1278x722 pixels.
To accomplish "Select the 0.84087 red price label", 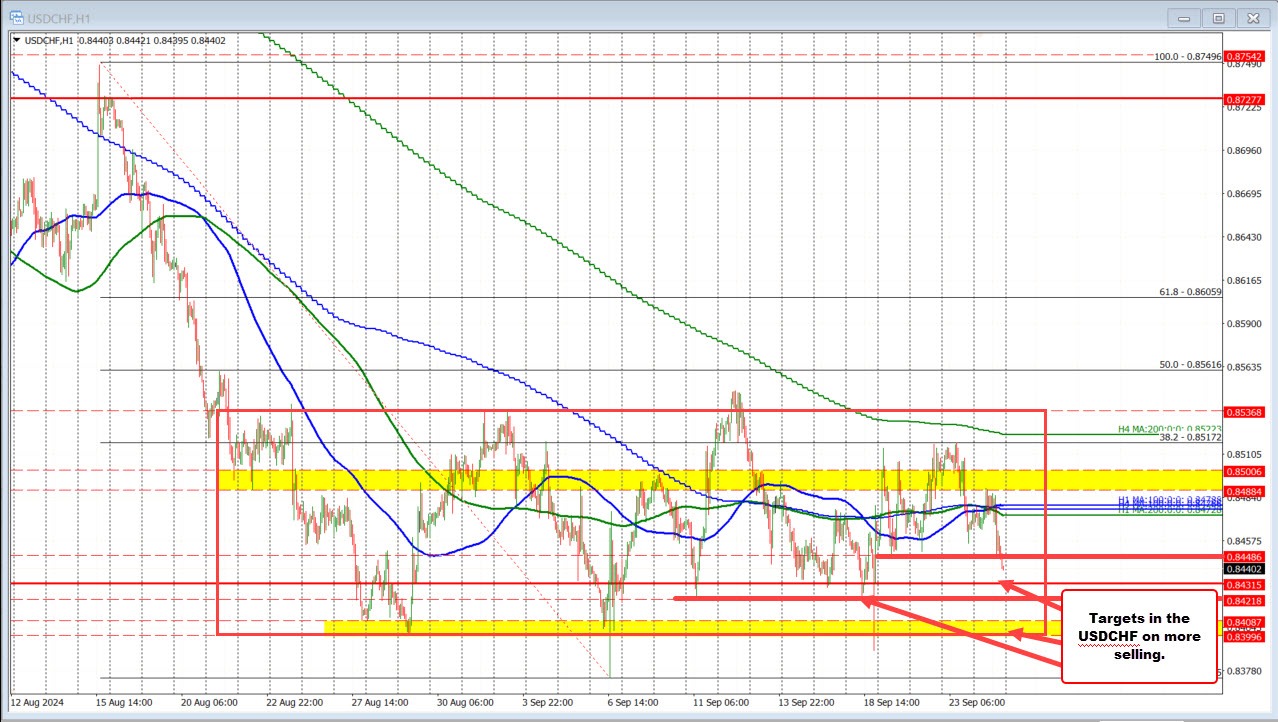I will 1246,622.
